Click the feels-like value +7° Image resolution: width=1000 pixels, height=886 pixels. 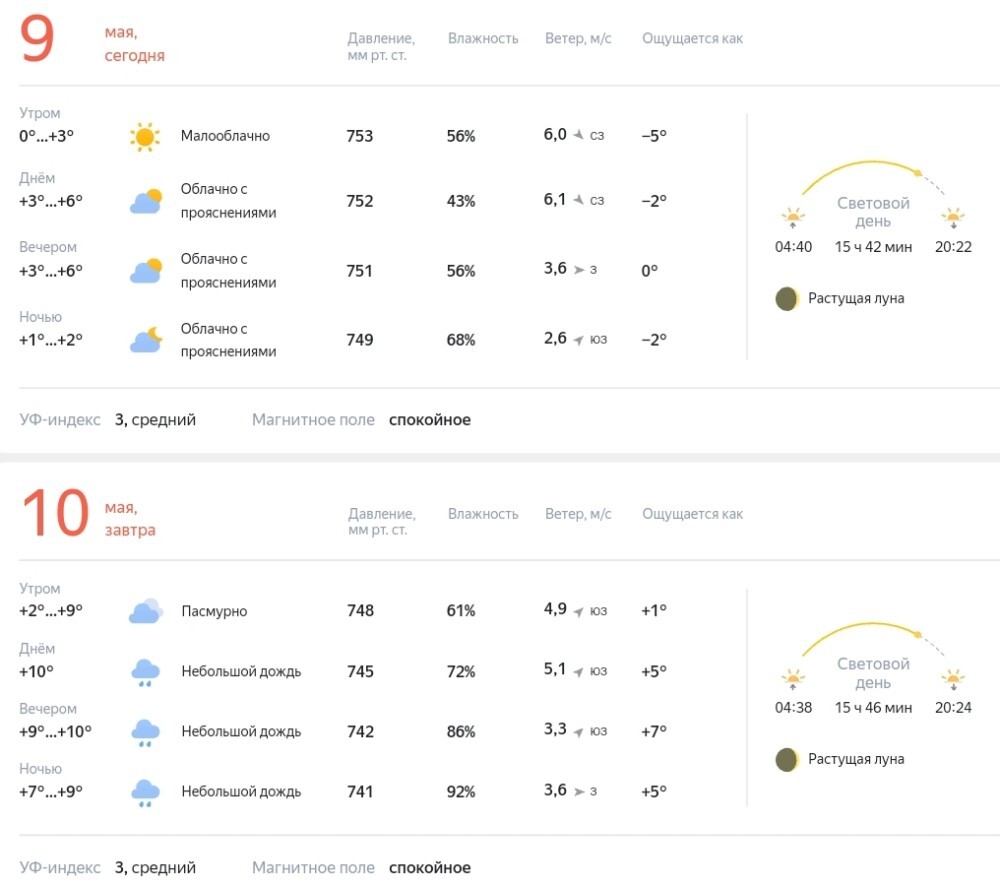(654, 731)
